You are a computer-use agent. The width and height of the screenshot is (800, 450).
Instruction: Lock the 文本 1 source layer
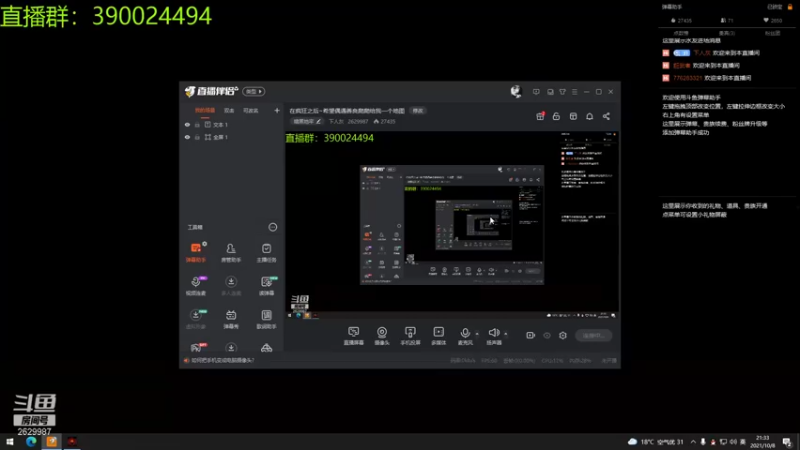pyautogui.click(x=197, y=124)
